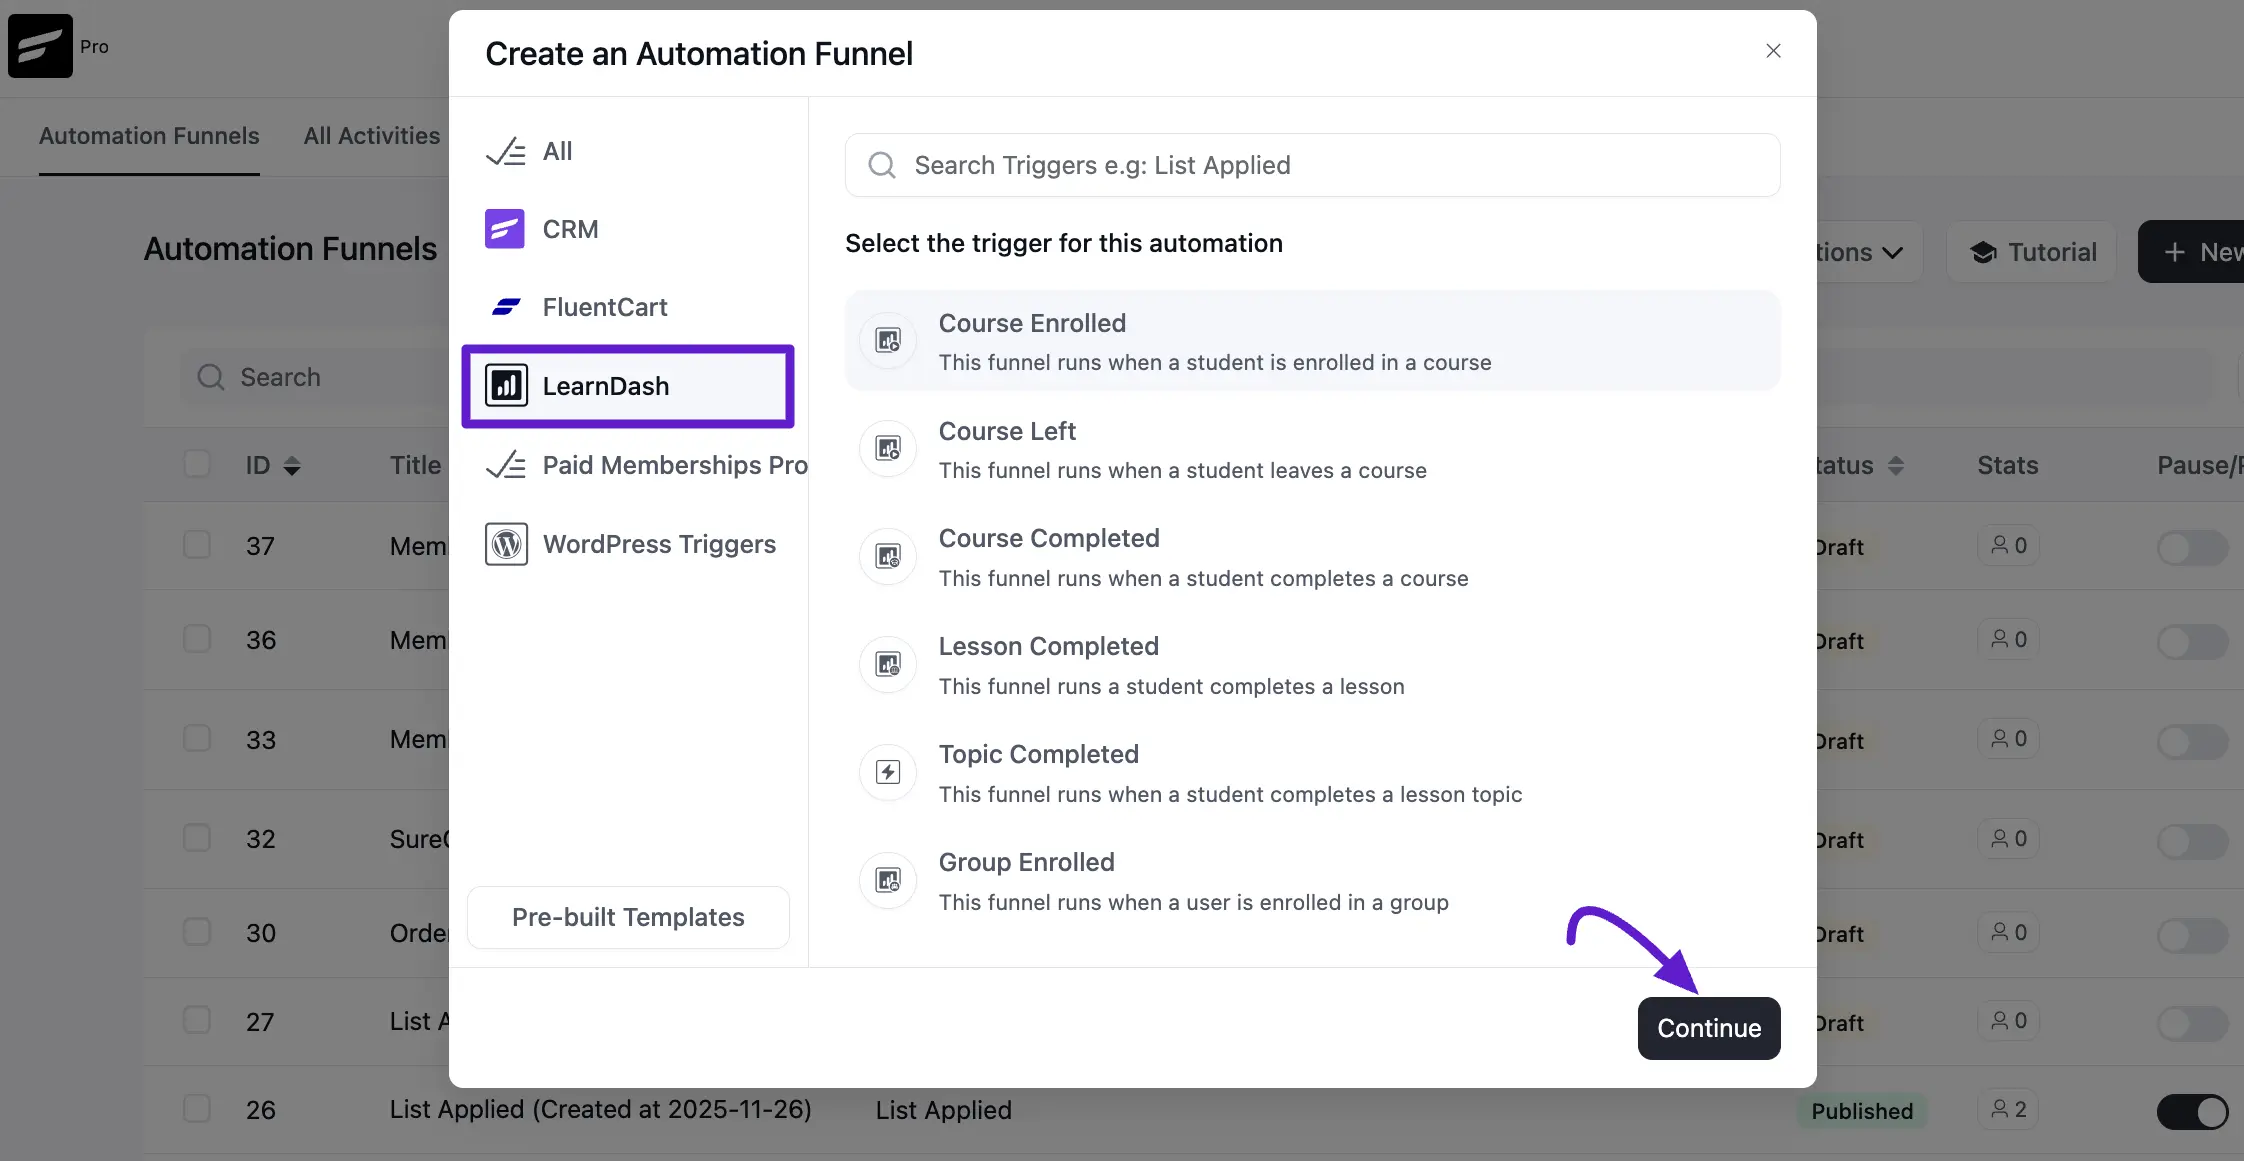Toggle the select-all checkbox in table header
This screenshot has width=2244, height=1161.
[x=197, y=464]
